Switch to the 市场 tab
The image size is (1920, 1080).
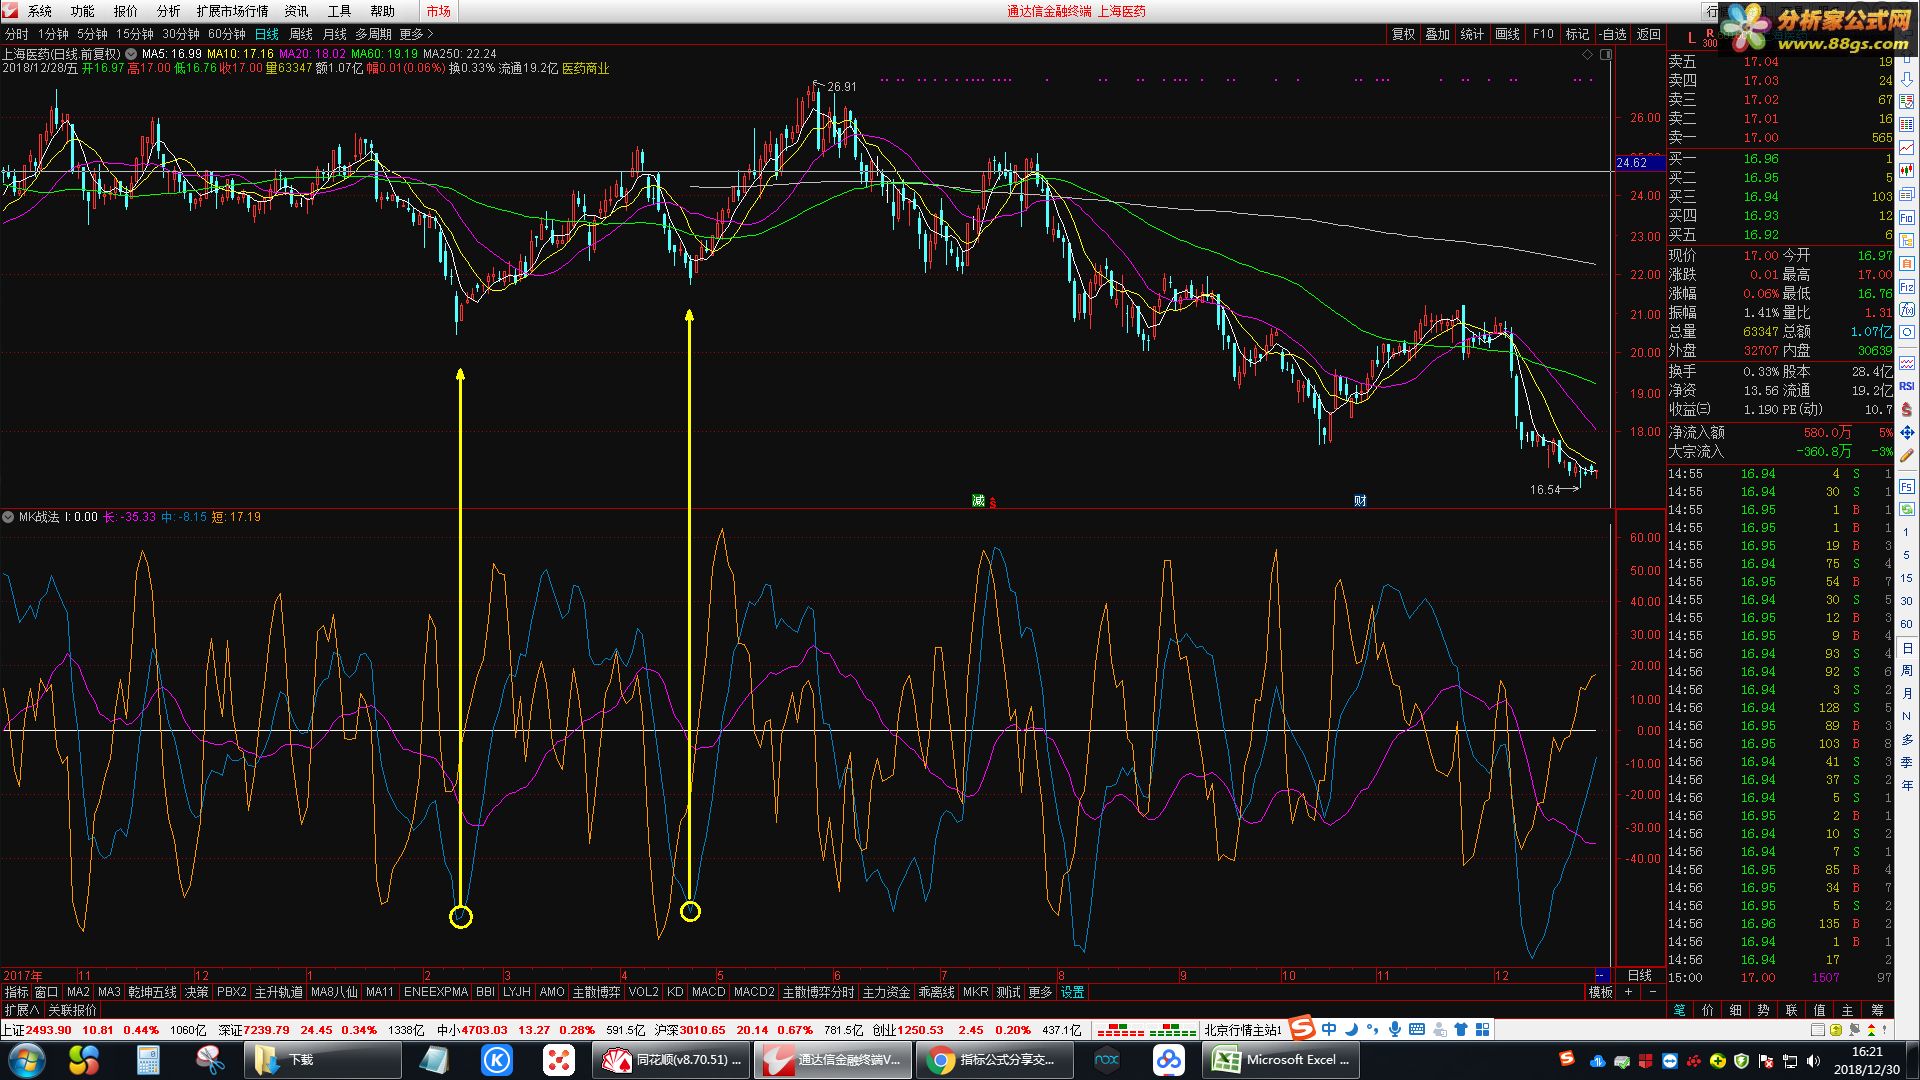coord(438,11)
